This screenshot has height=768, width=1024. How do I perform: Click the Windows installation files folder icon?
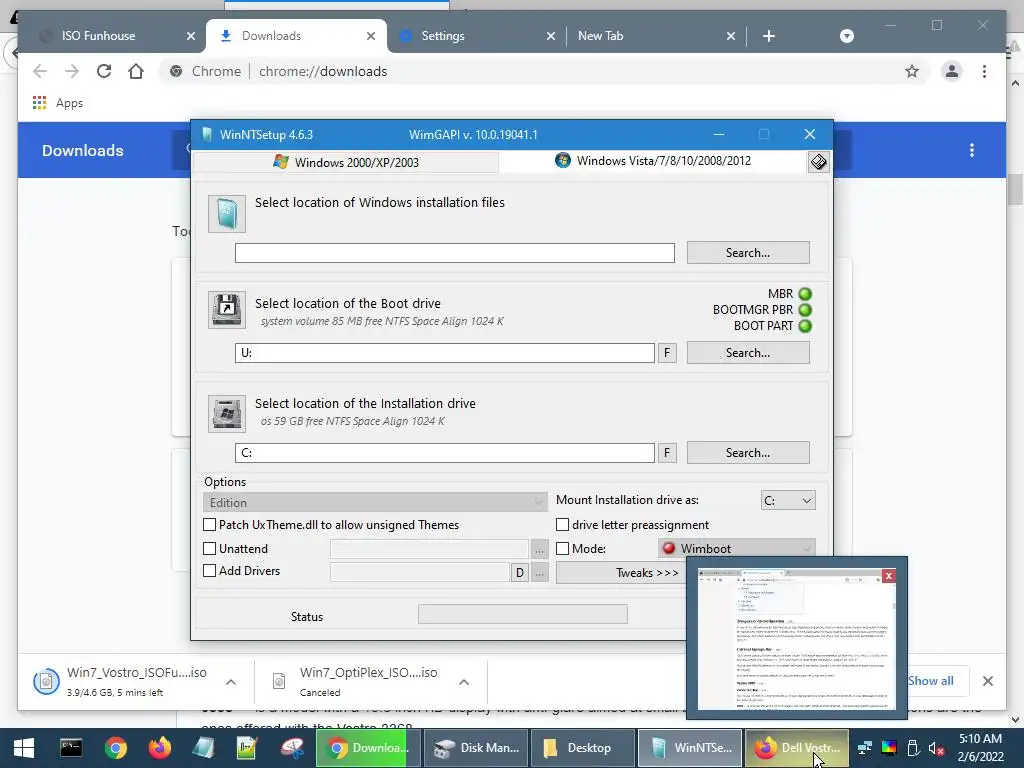coord(227,214)
